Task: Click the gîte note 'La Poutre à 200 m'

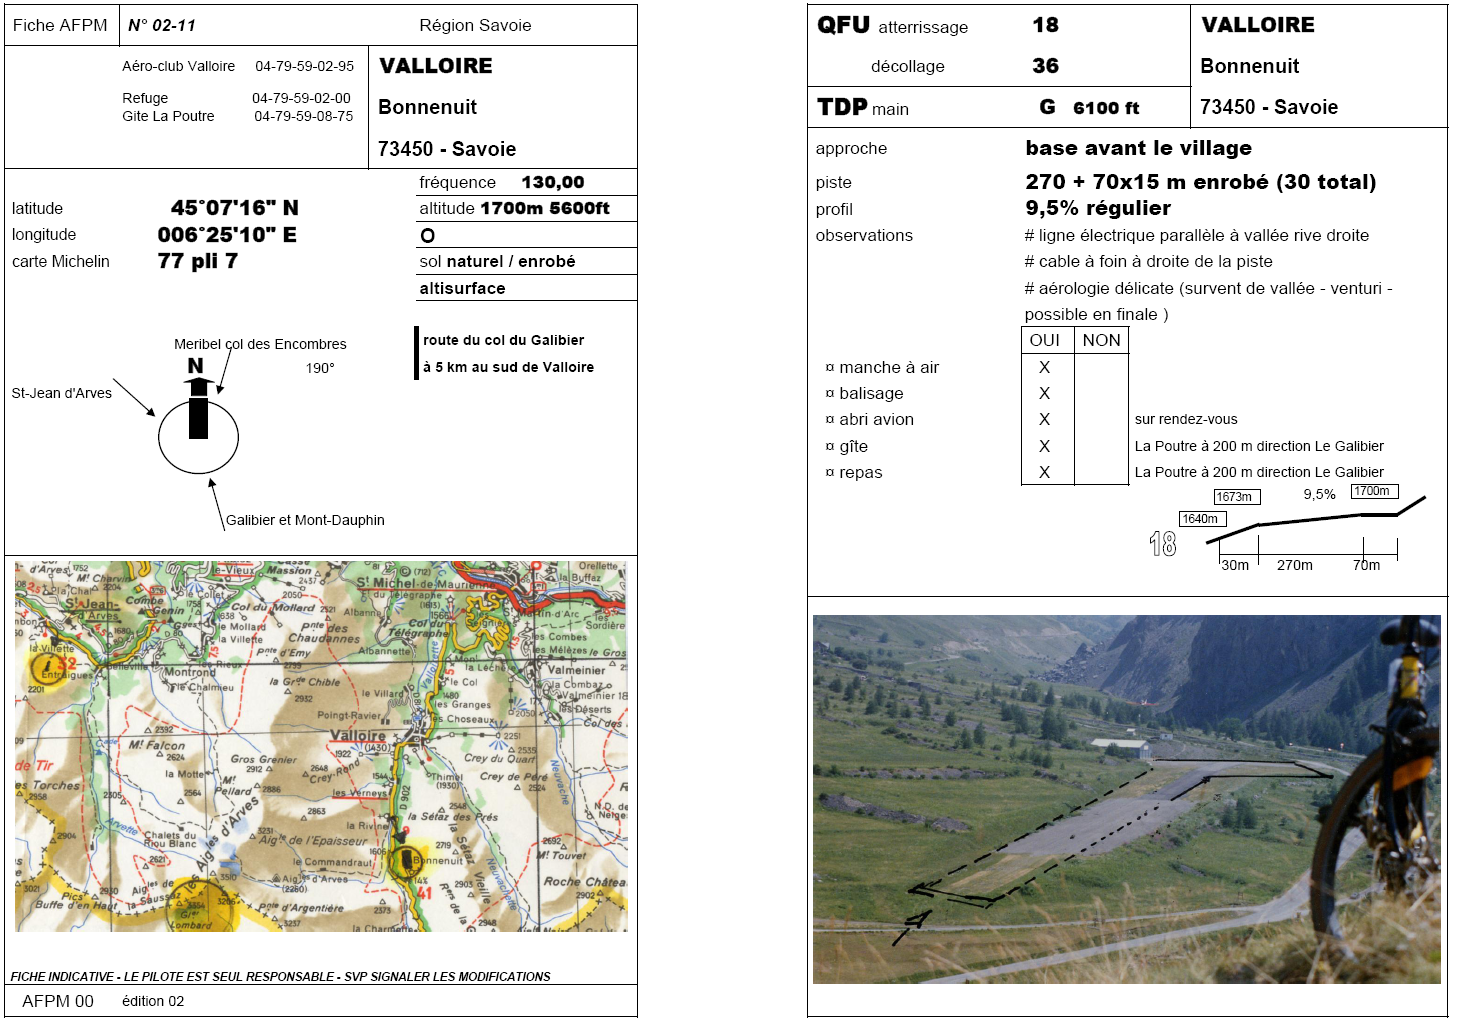Action: pyautogui.click(x=1259, y=446)
